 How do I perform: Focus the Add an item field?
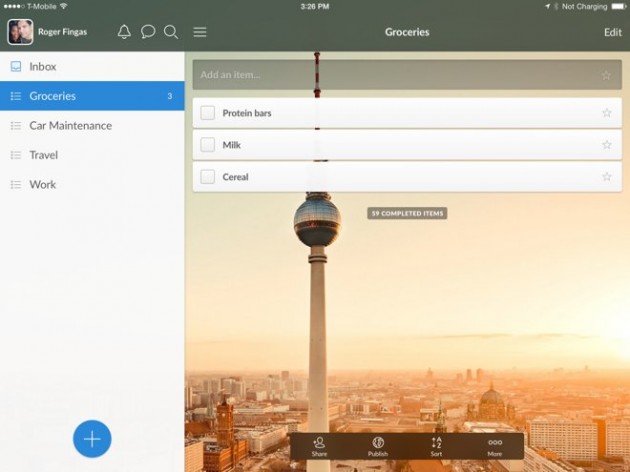407,75
